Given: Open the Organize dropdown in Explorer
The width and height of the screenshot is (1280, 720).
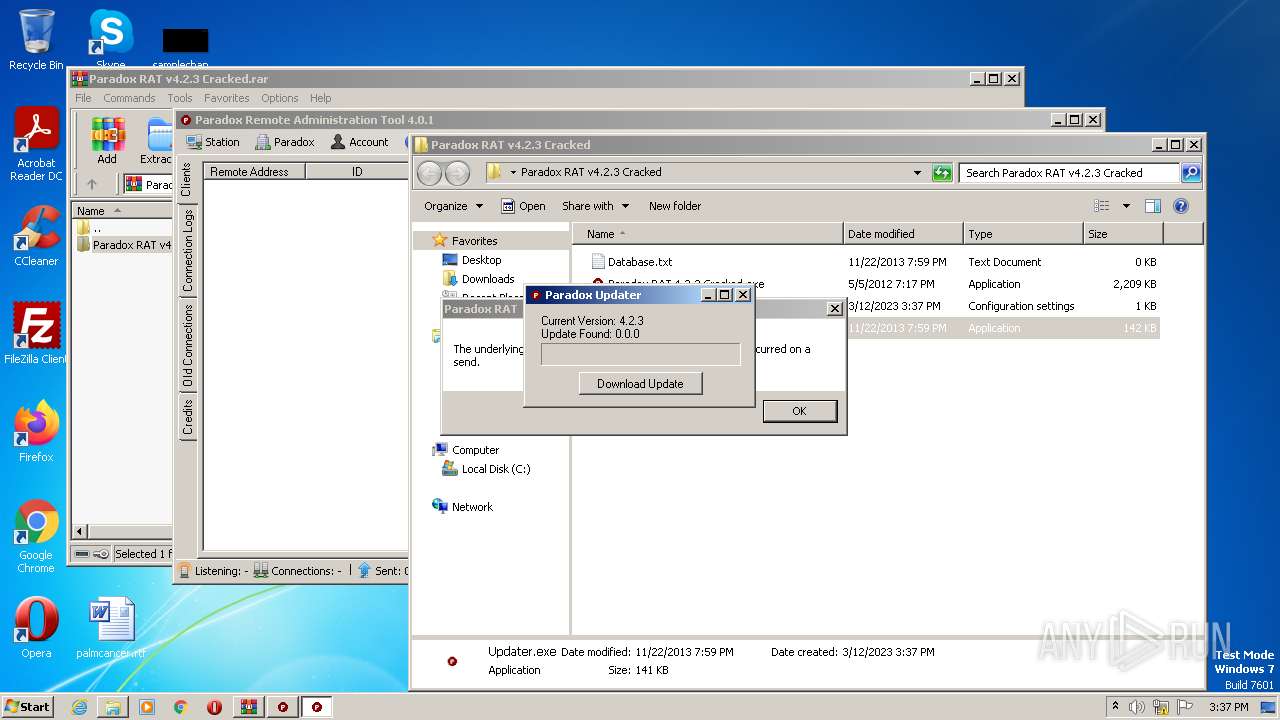Looking at the screenshot, I should [x=453, y=206].
